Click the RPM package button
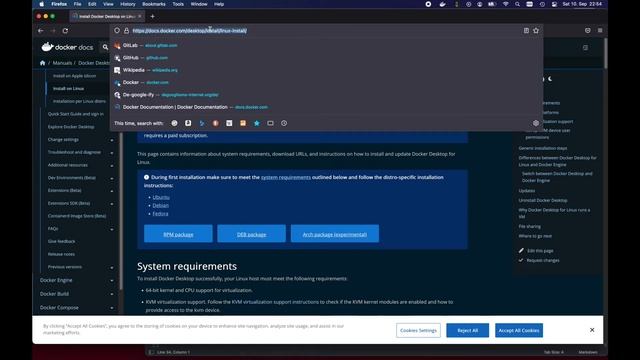 [178, 234]
